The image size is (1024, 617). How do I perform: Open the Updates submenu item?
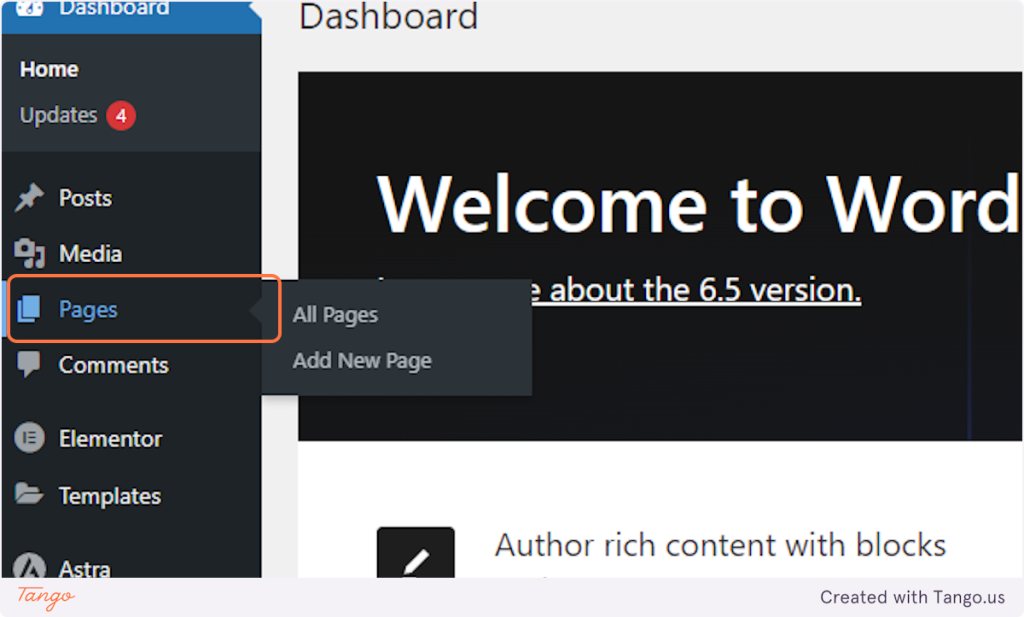(59, 116)
